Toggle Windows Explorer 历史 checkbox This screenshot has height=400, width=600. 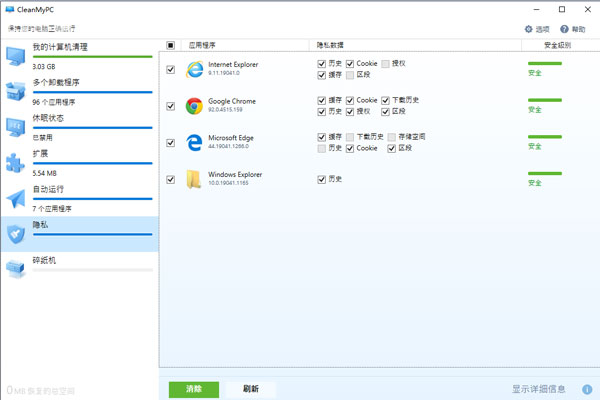tap(322, 179)
